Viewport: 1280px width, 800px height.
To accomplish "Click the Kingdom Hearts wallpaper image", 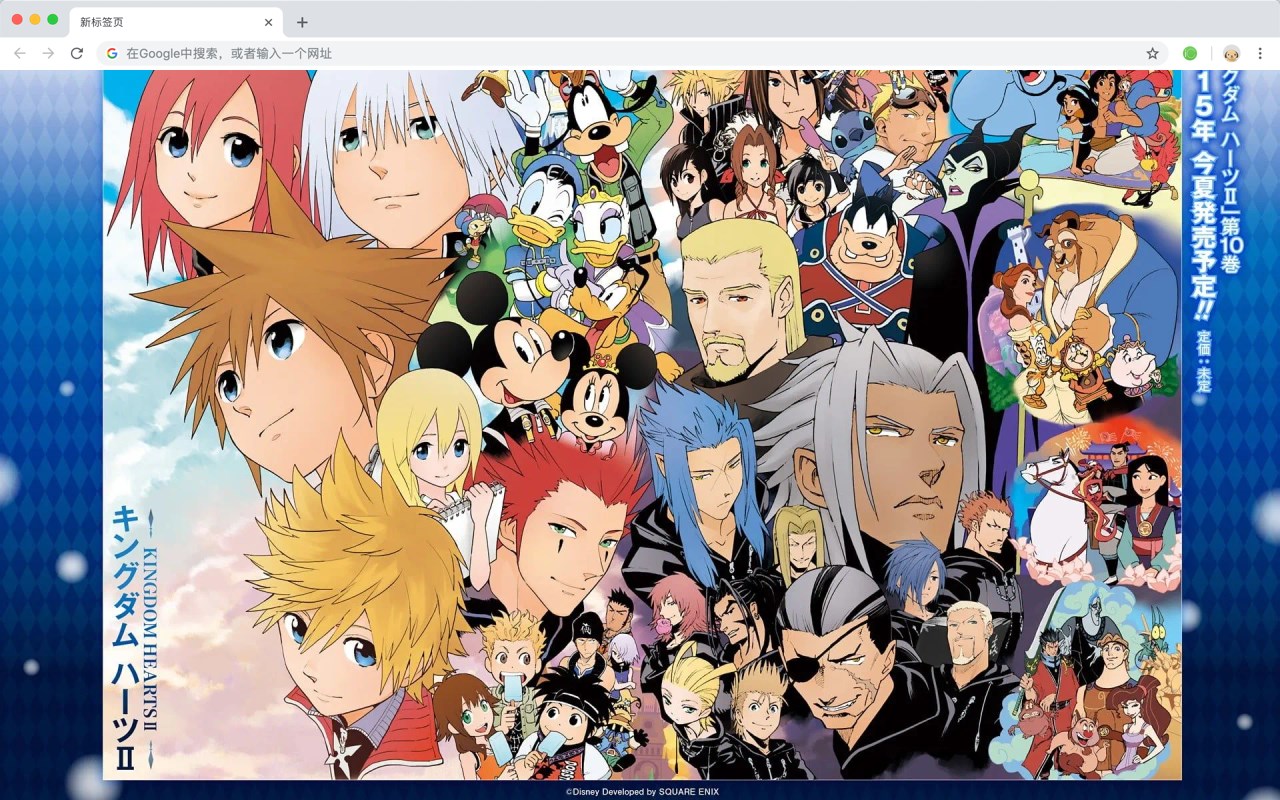I will pos(642,425).
